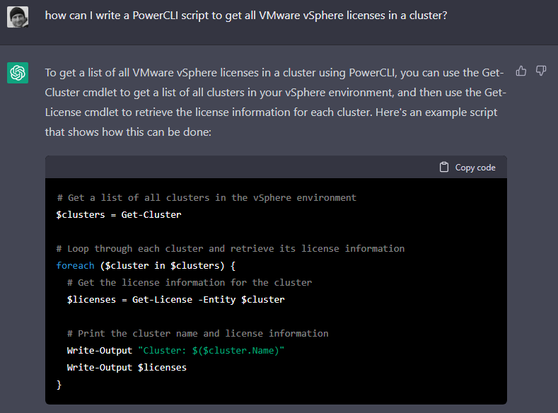Click the comment 'Get a list of all clusters'
The height and width of the screenshot is (413, 558).
(206, 198)
